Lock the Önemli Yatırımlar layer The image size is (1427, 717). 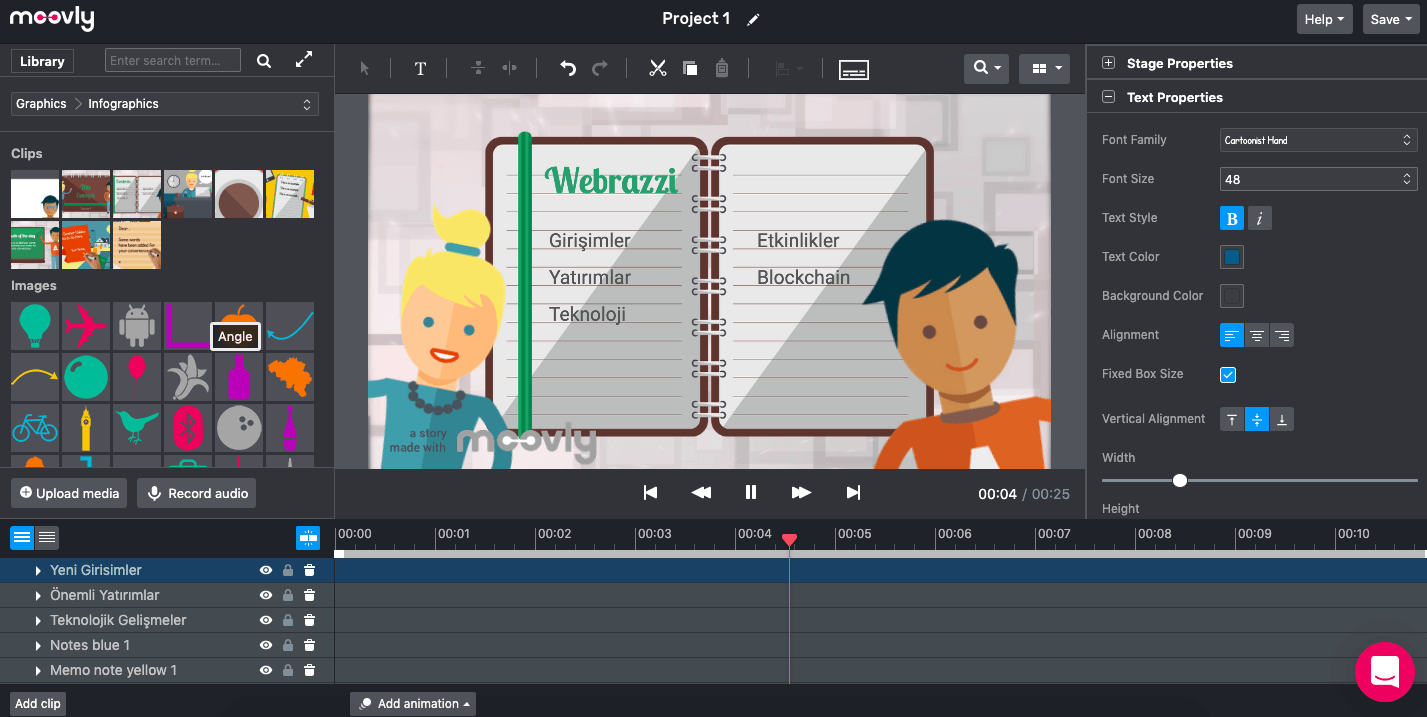pyautogui.click(x=288, y=595)
